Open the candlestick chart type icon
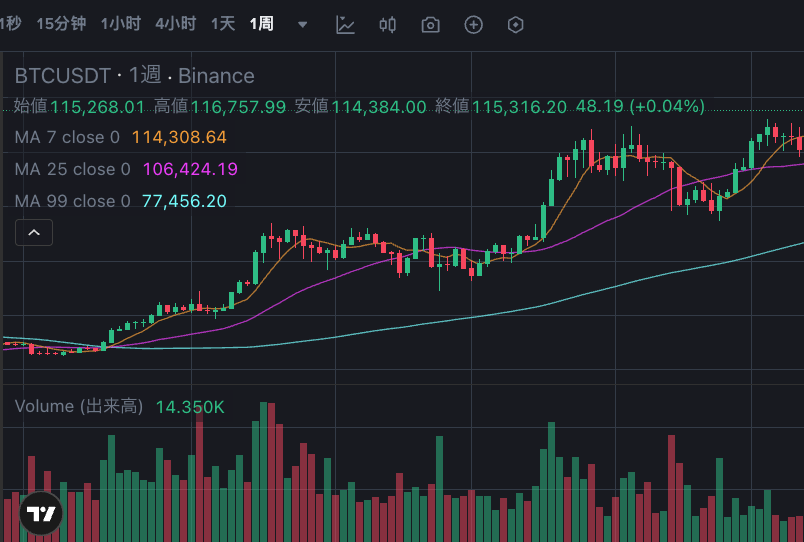 coord(388,25)
